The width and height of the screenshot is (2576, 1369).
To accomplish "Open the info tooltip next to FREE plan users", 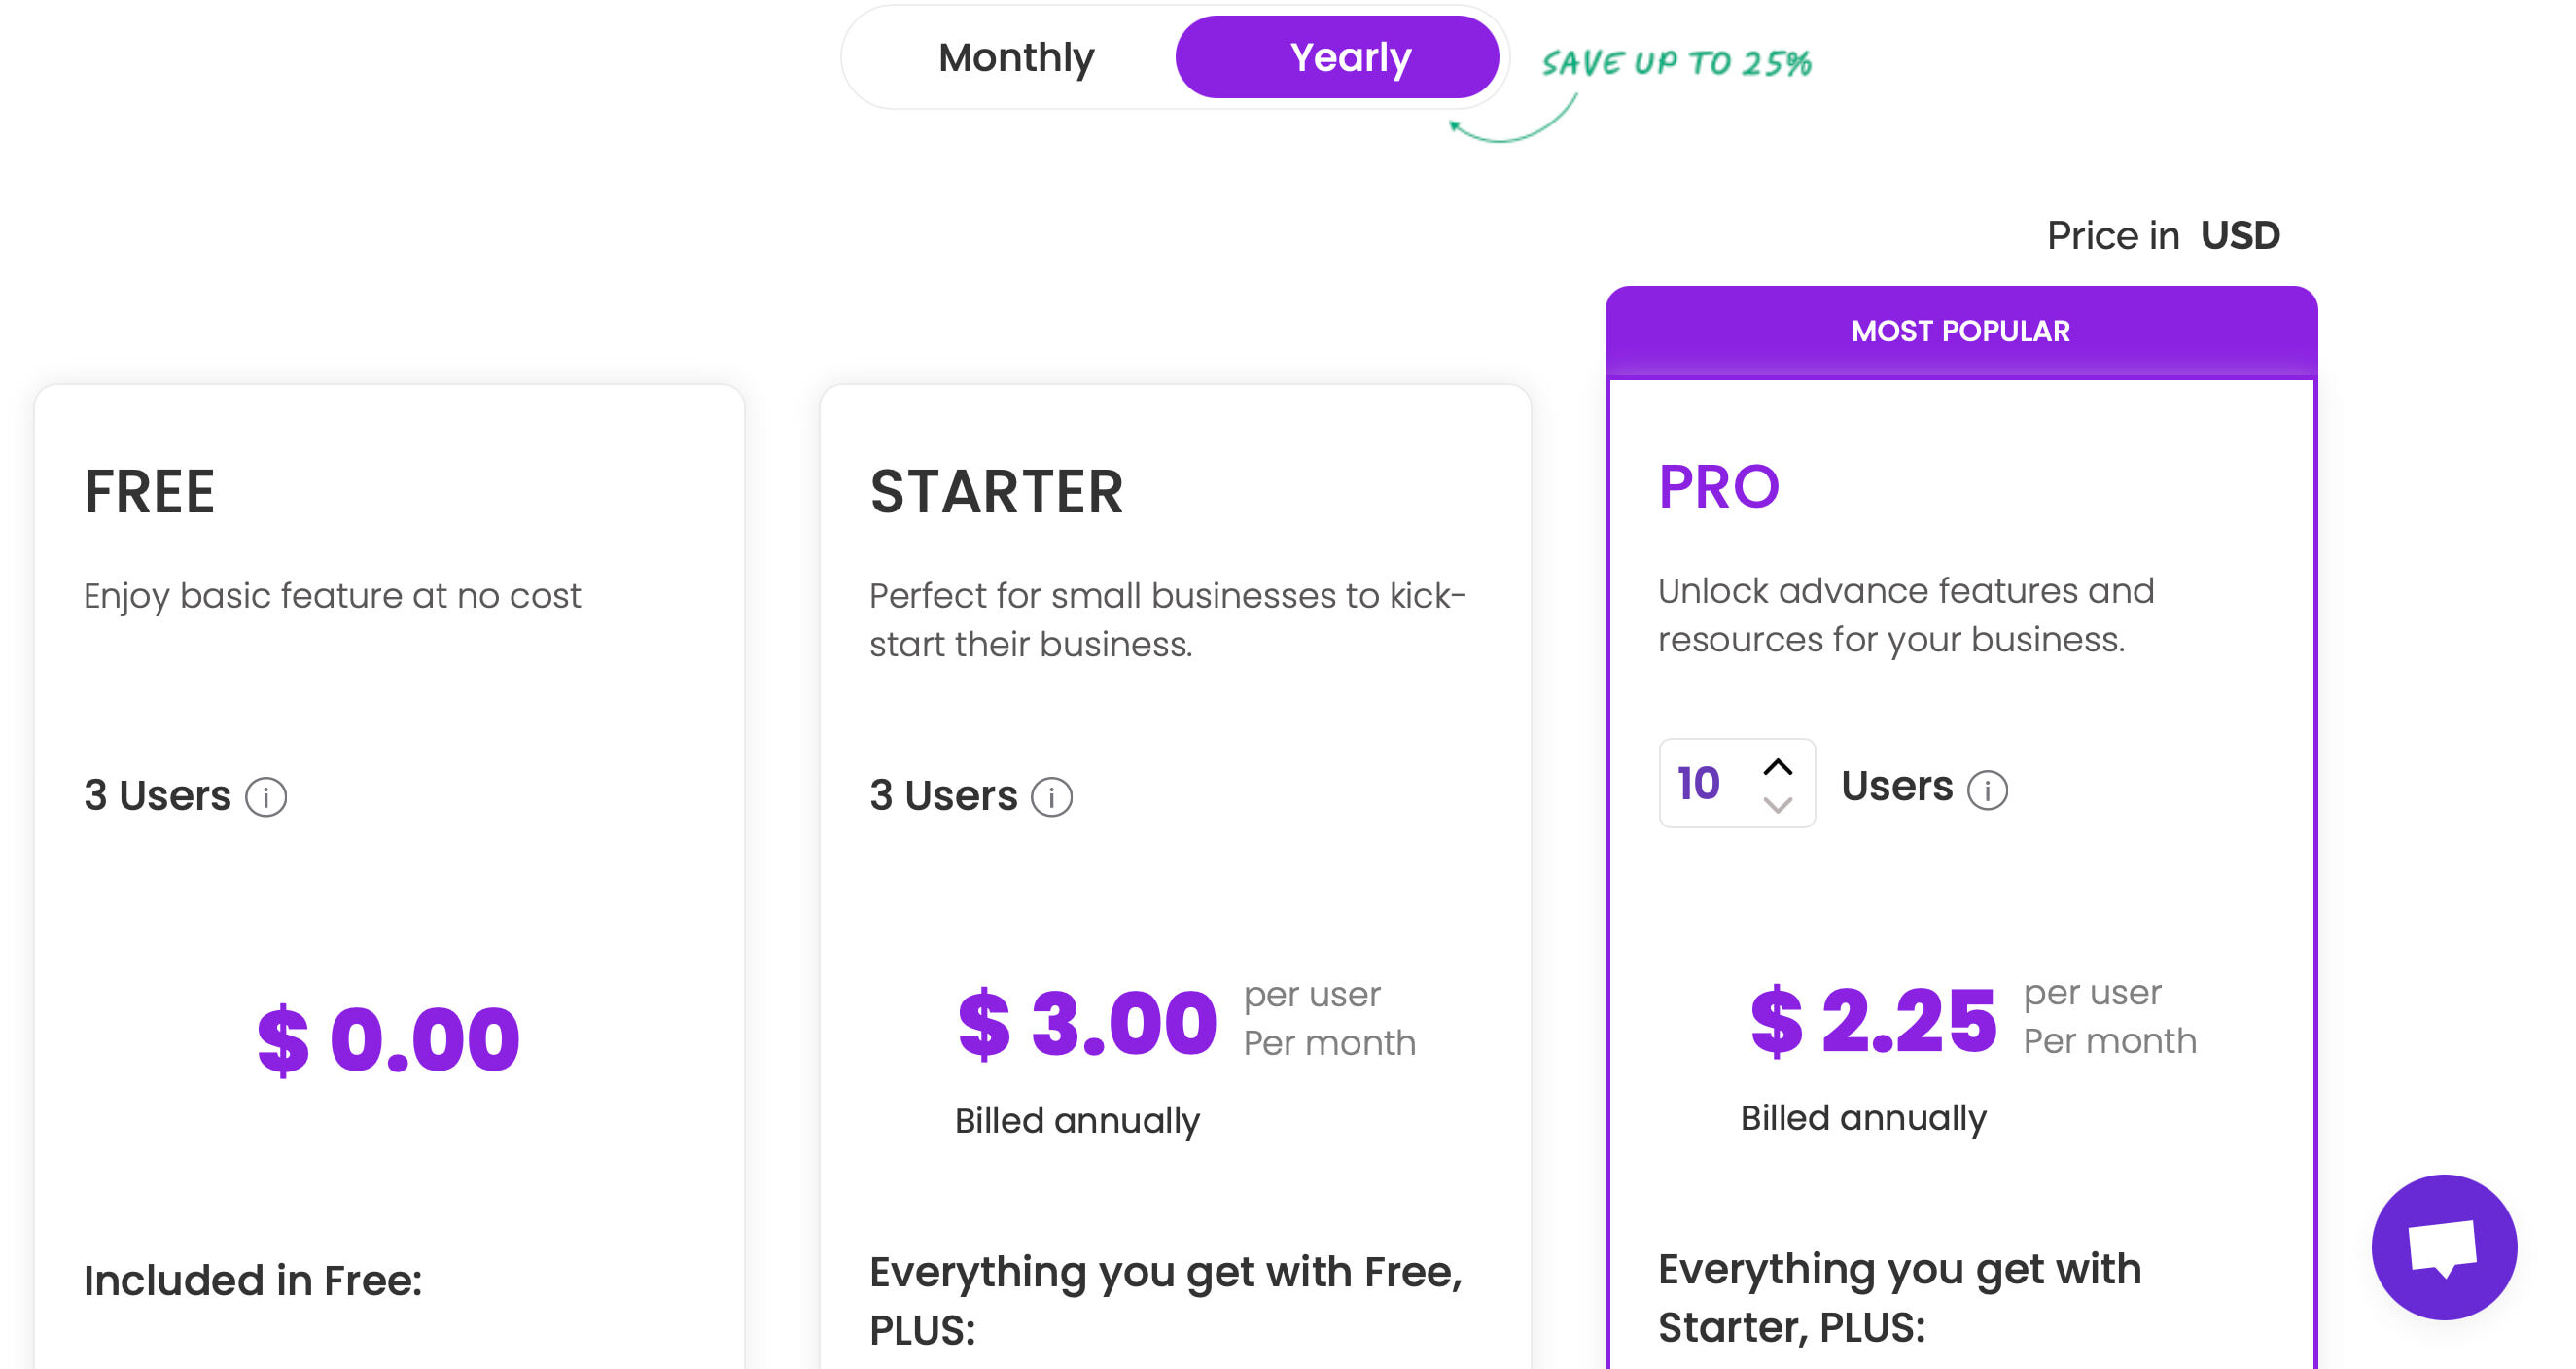I will click(265, 797).
